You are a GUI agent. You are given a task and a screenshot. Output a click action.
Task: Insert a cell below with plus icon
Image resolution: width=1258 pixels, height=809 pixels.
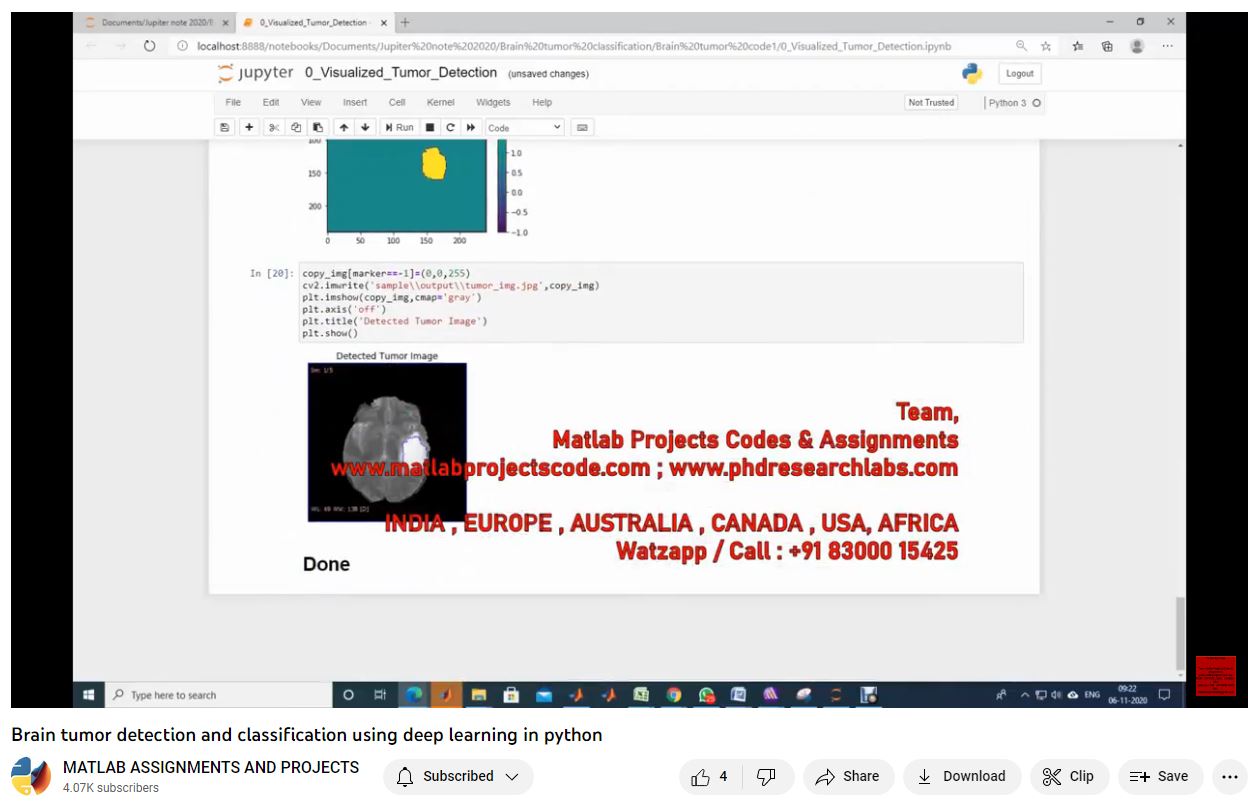tap(249, 128)
